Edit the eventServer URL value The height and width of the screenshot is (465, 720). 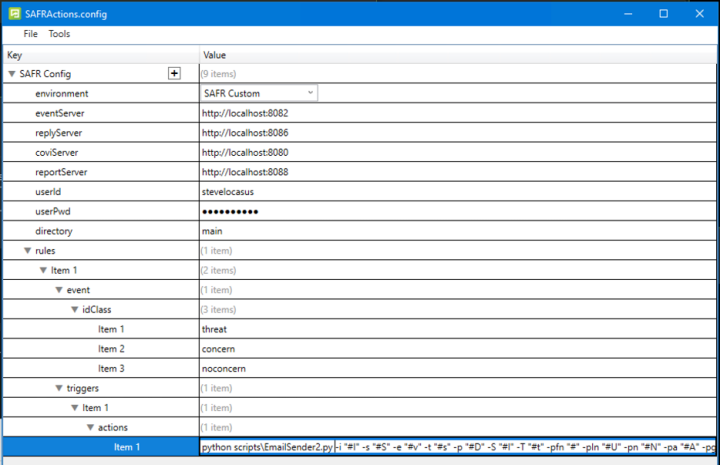458,113
